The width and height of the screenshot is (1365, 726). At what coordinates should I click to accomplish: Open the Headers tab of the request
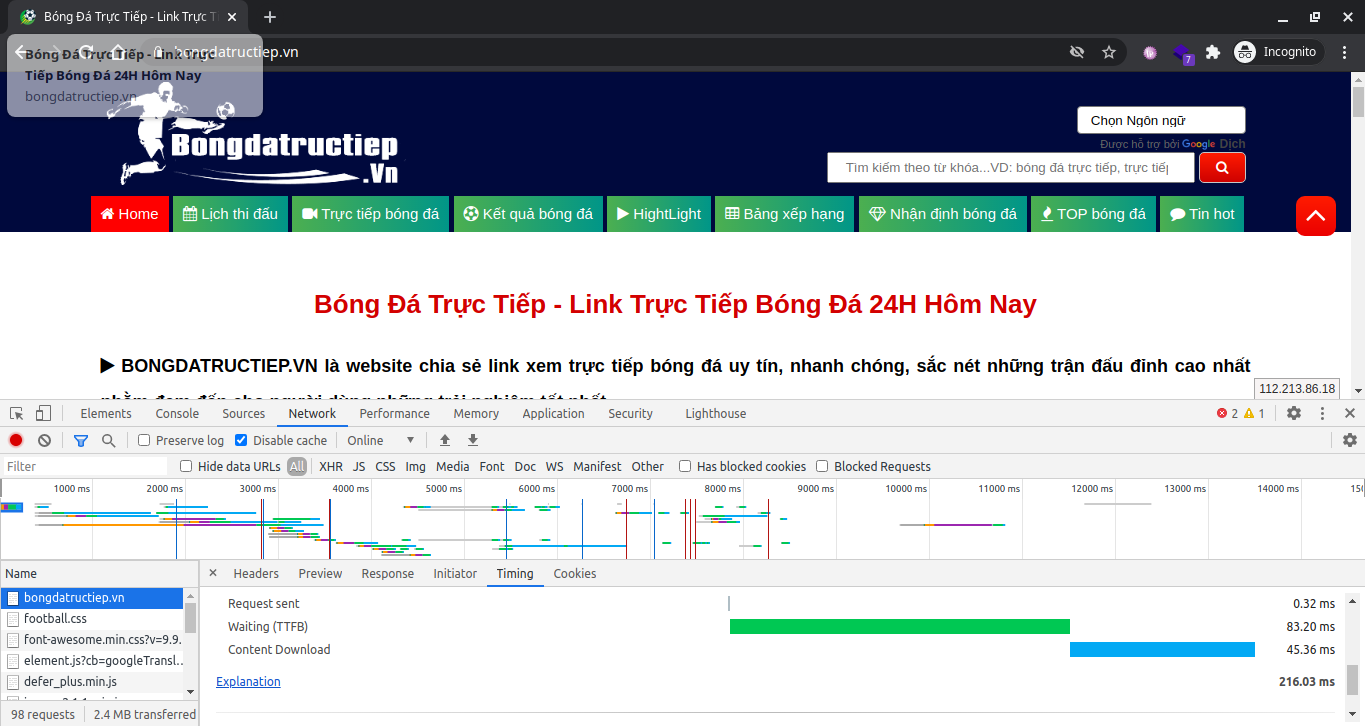coord(256,573)
